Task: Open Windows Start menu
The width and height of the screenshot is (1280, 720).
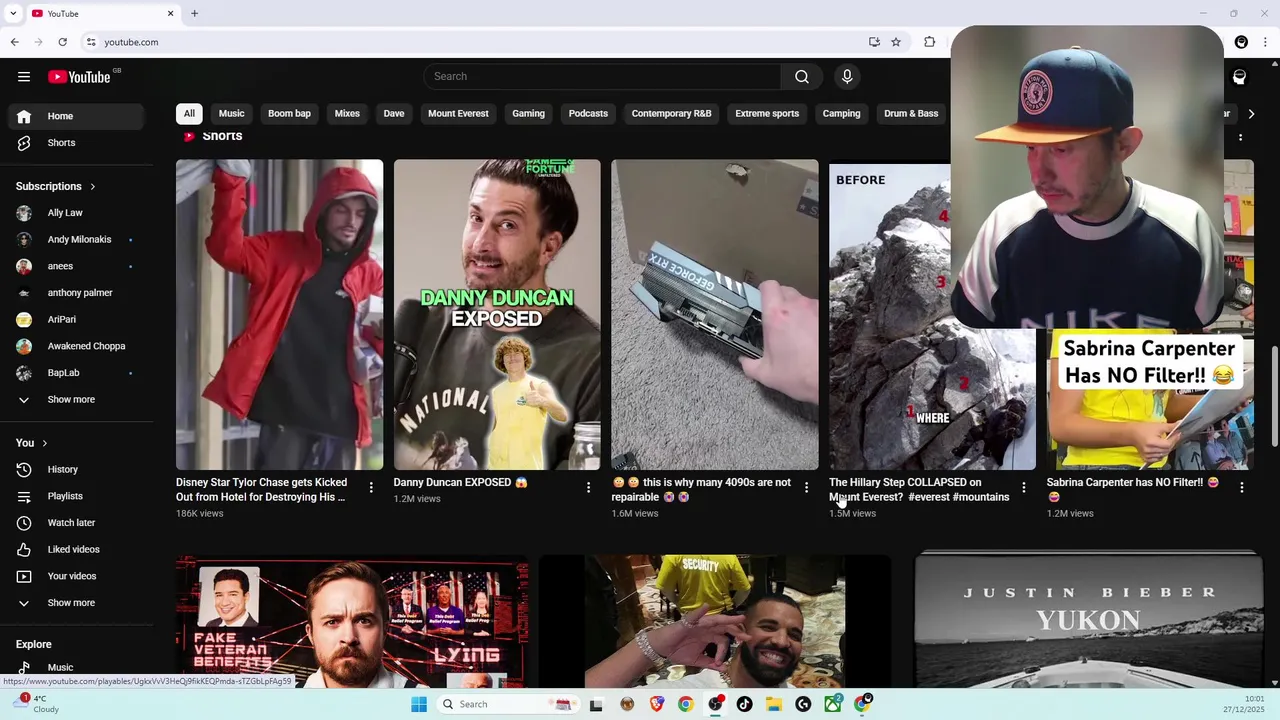Action: [x=419, y=704]
